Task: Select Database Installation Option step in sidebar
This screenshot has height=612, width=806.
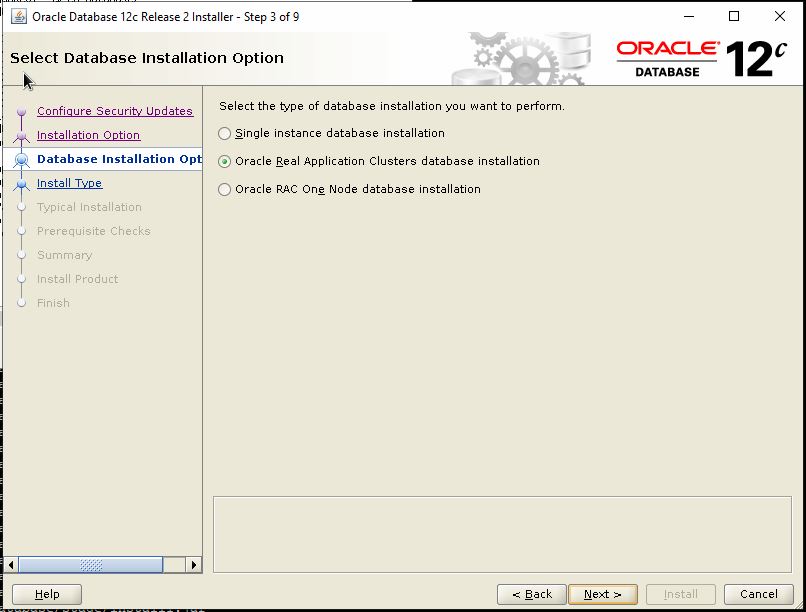Action: [x=119, y=159]
